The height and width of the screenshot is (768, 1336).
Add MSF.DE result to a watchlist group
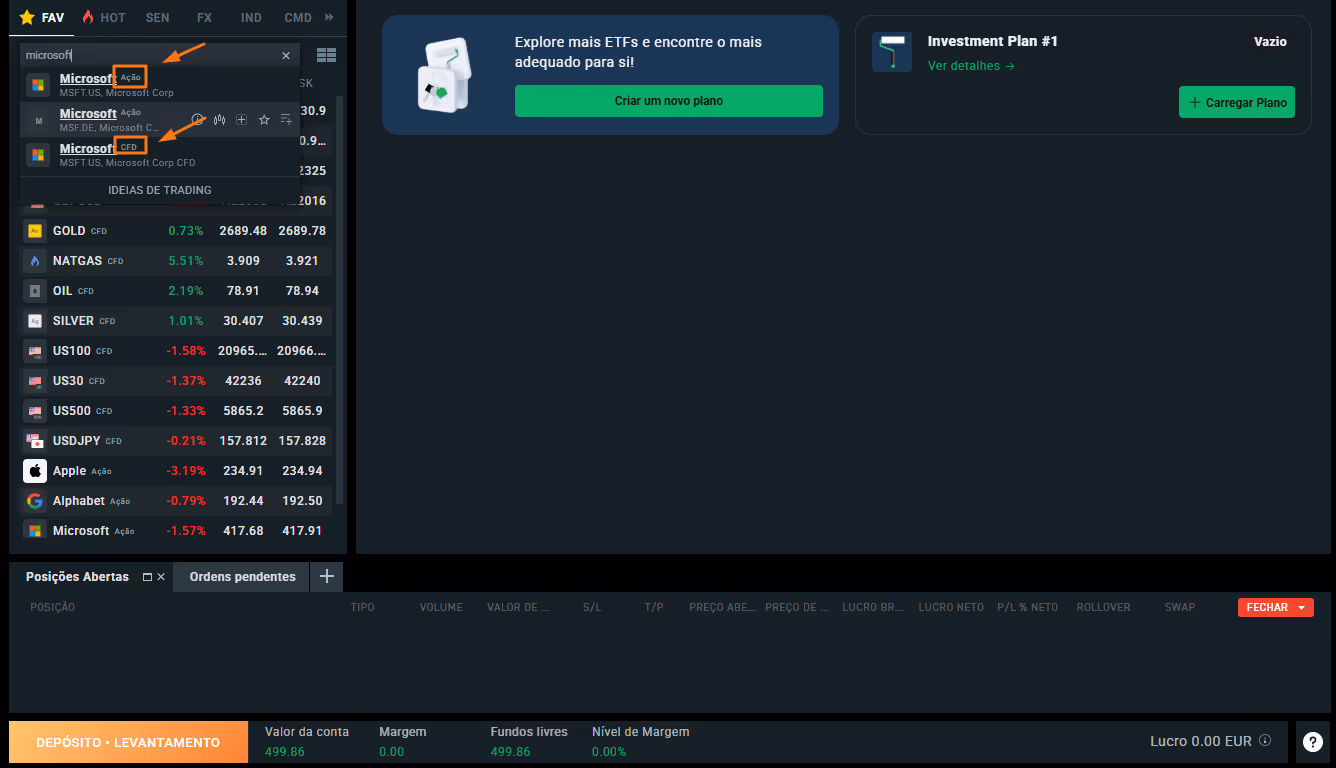click(286, 120)
